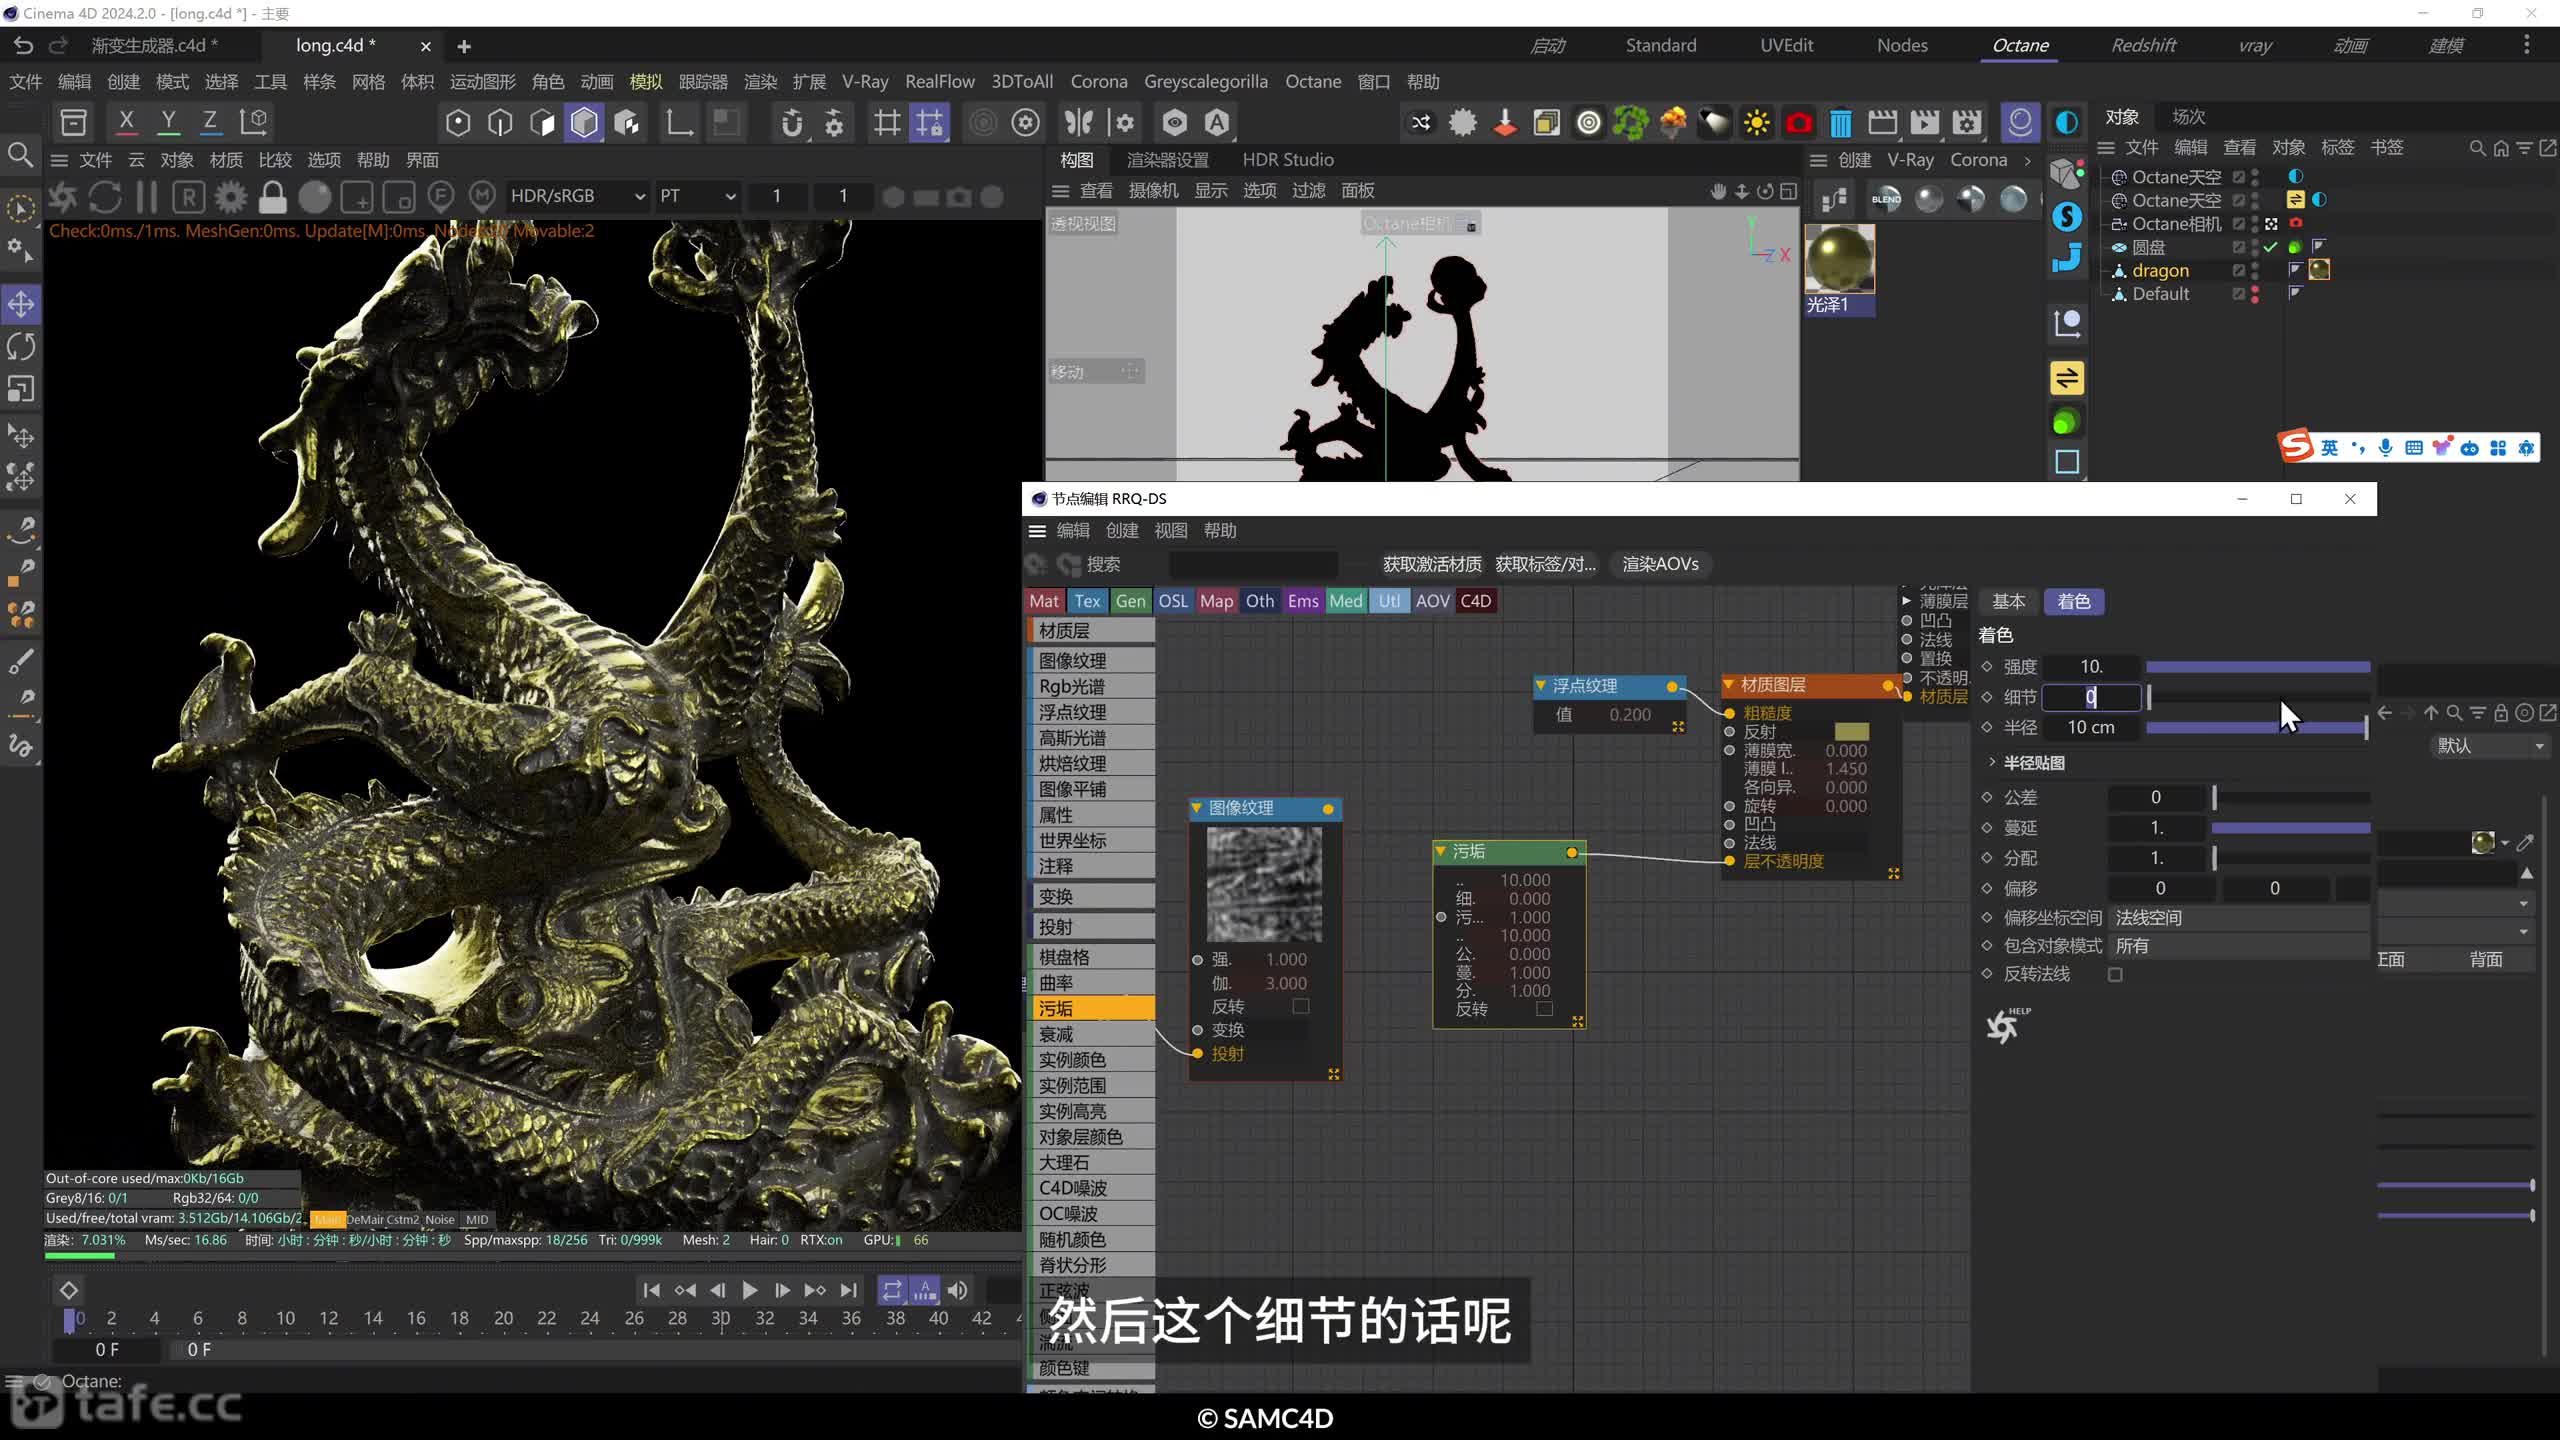Toggle dragon object visibility dots
Viewport: 2560px width, 1440px height.
[2254, 270]
